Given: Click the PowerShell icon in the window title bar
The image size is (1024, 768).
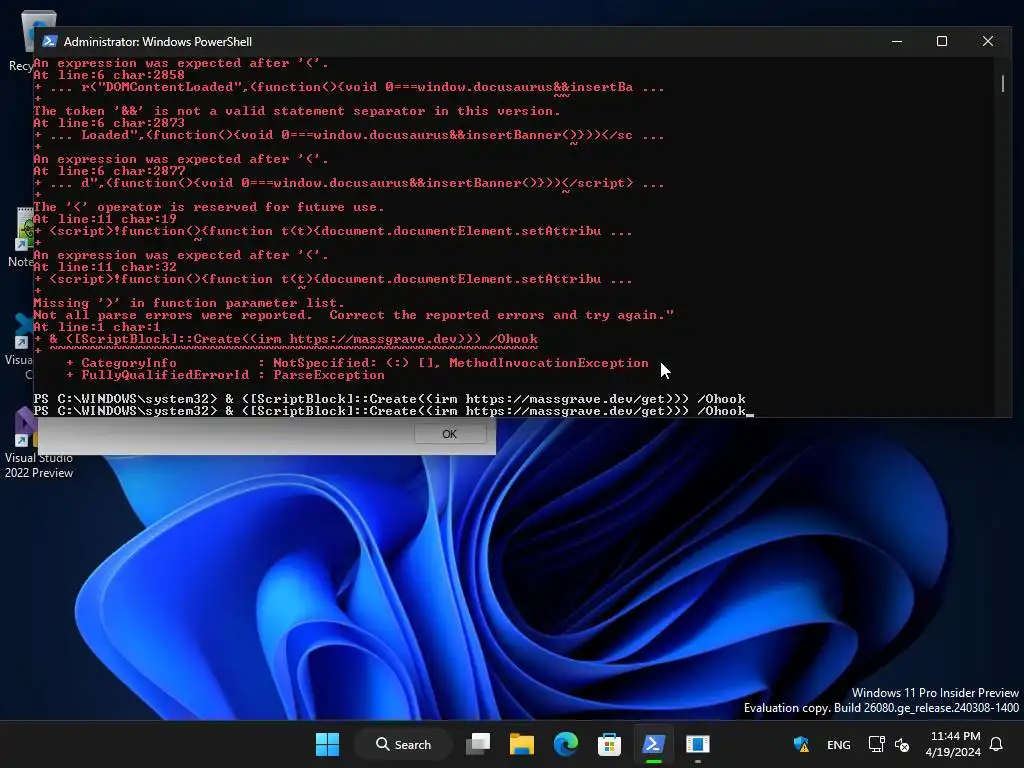Looking at the screenshot, I should pos(49,41).
